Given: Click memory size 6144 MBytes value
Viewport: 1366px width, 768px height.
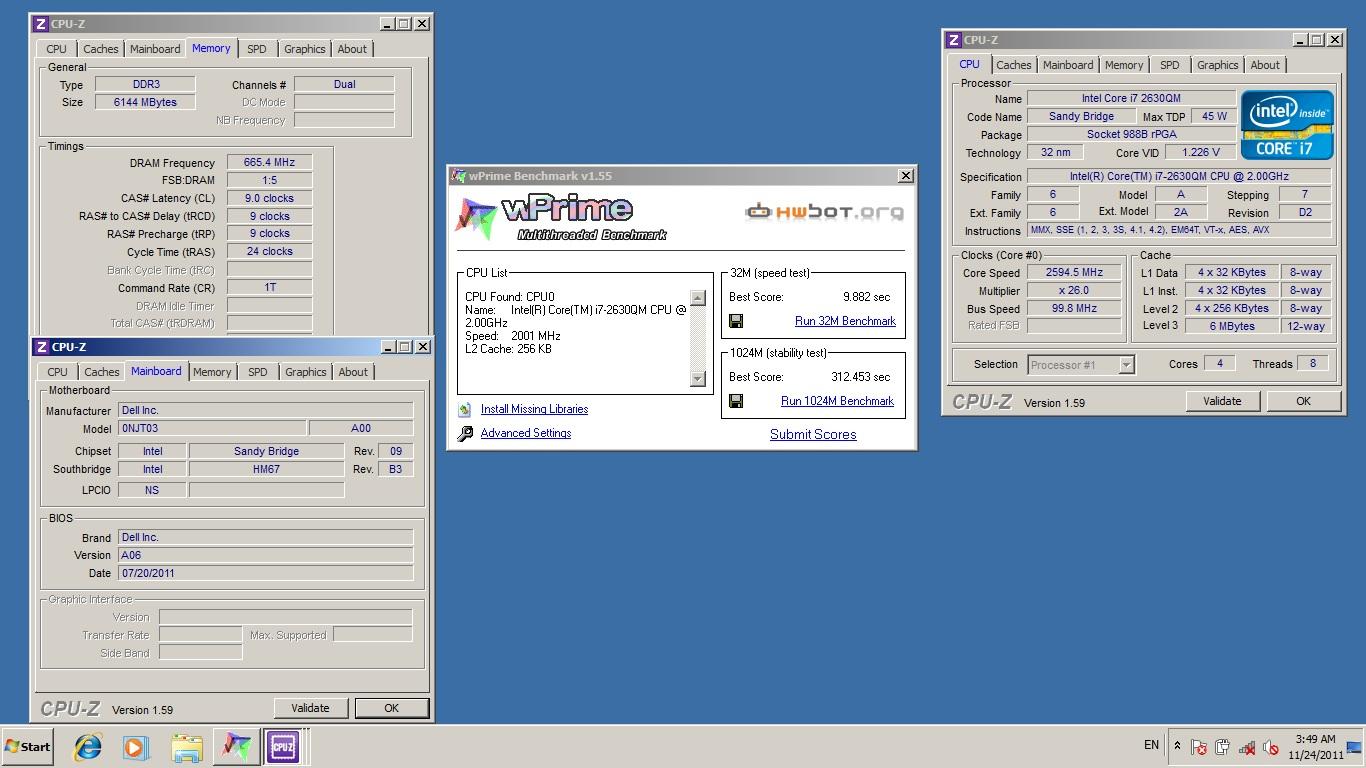Looking at the screenshot, I should click(x=146, y=102).
